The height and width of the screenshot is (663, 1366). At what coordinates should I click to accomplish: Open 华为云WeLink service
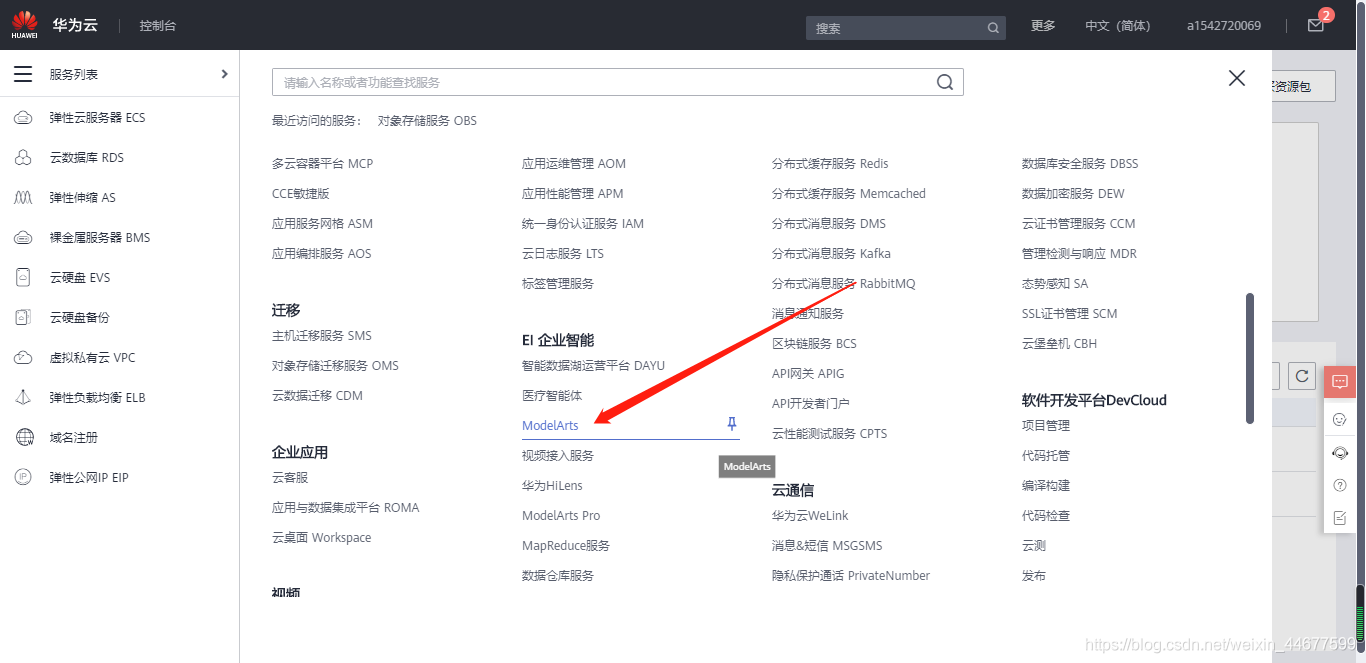tap(810, 516)
